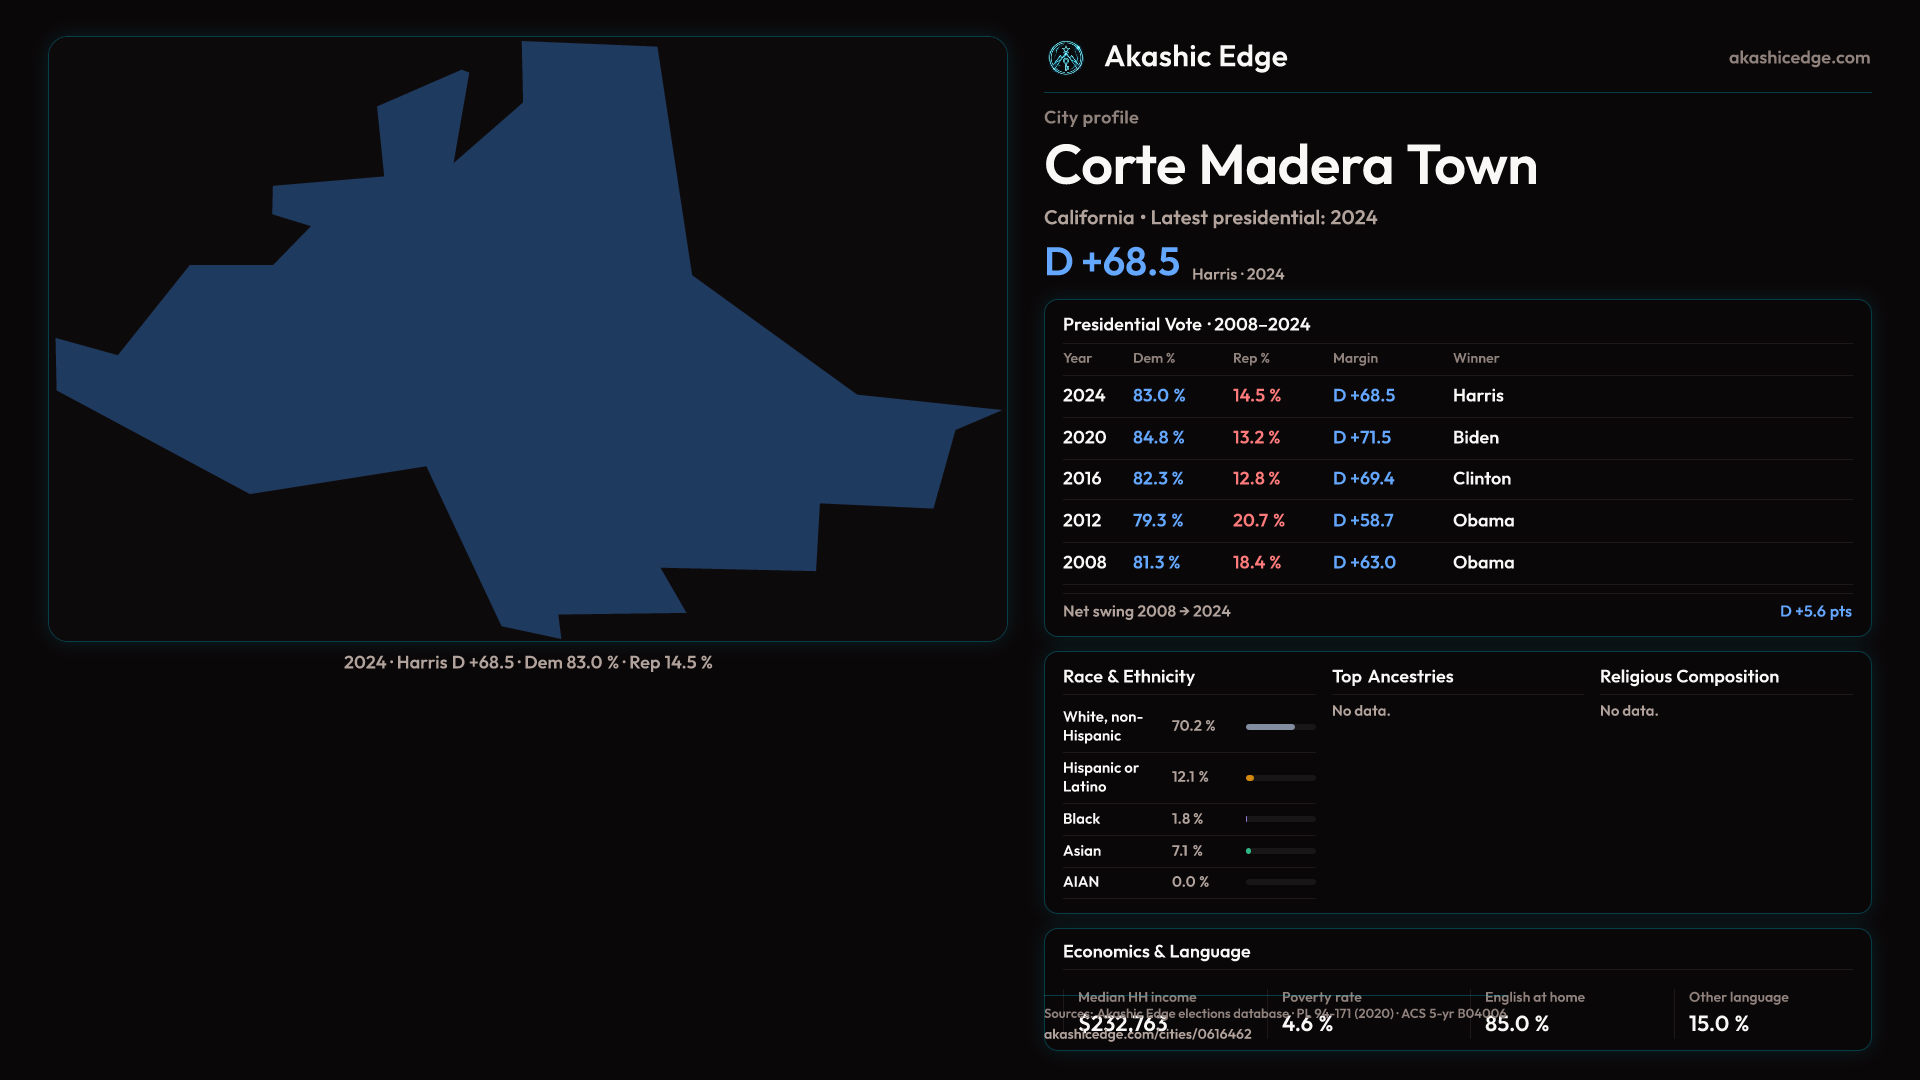The width and height of the screenshot is (1920, 1080).
Task: Click the English at home 85.0 % stat
Action: point(1516,1024)
